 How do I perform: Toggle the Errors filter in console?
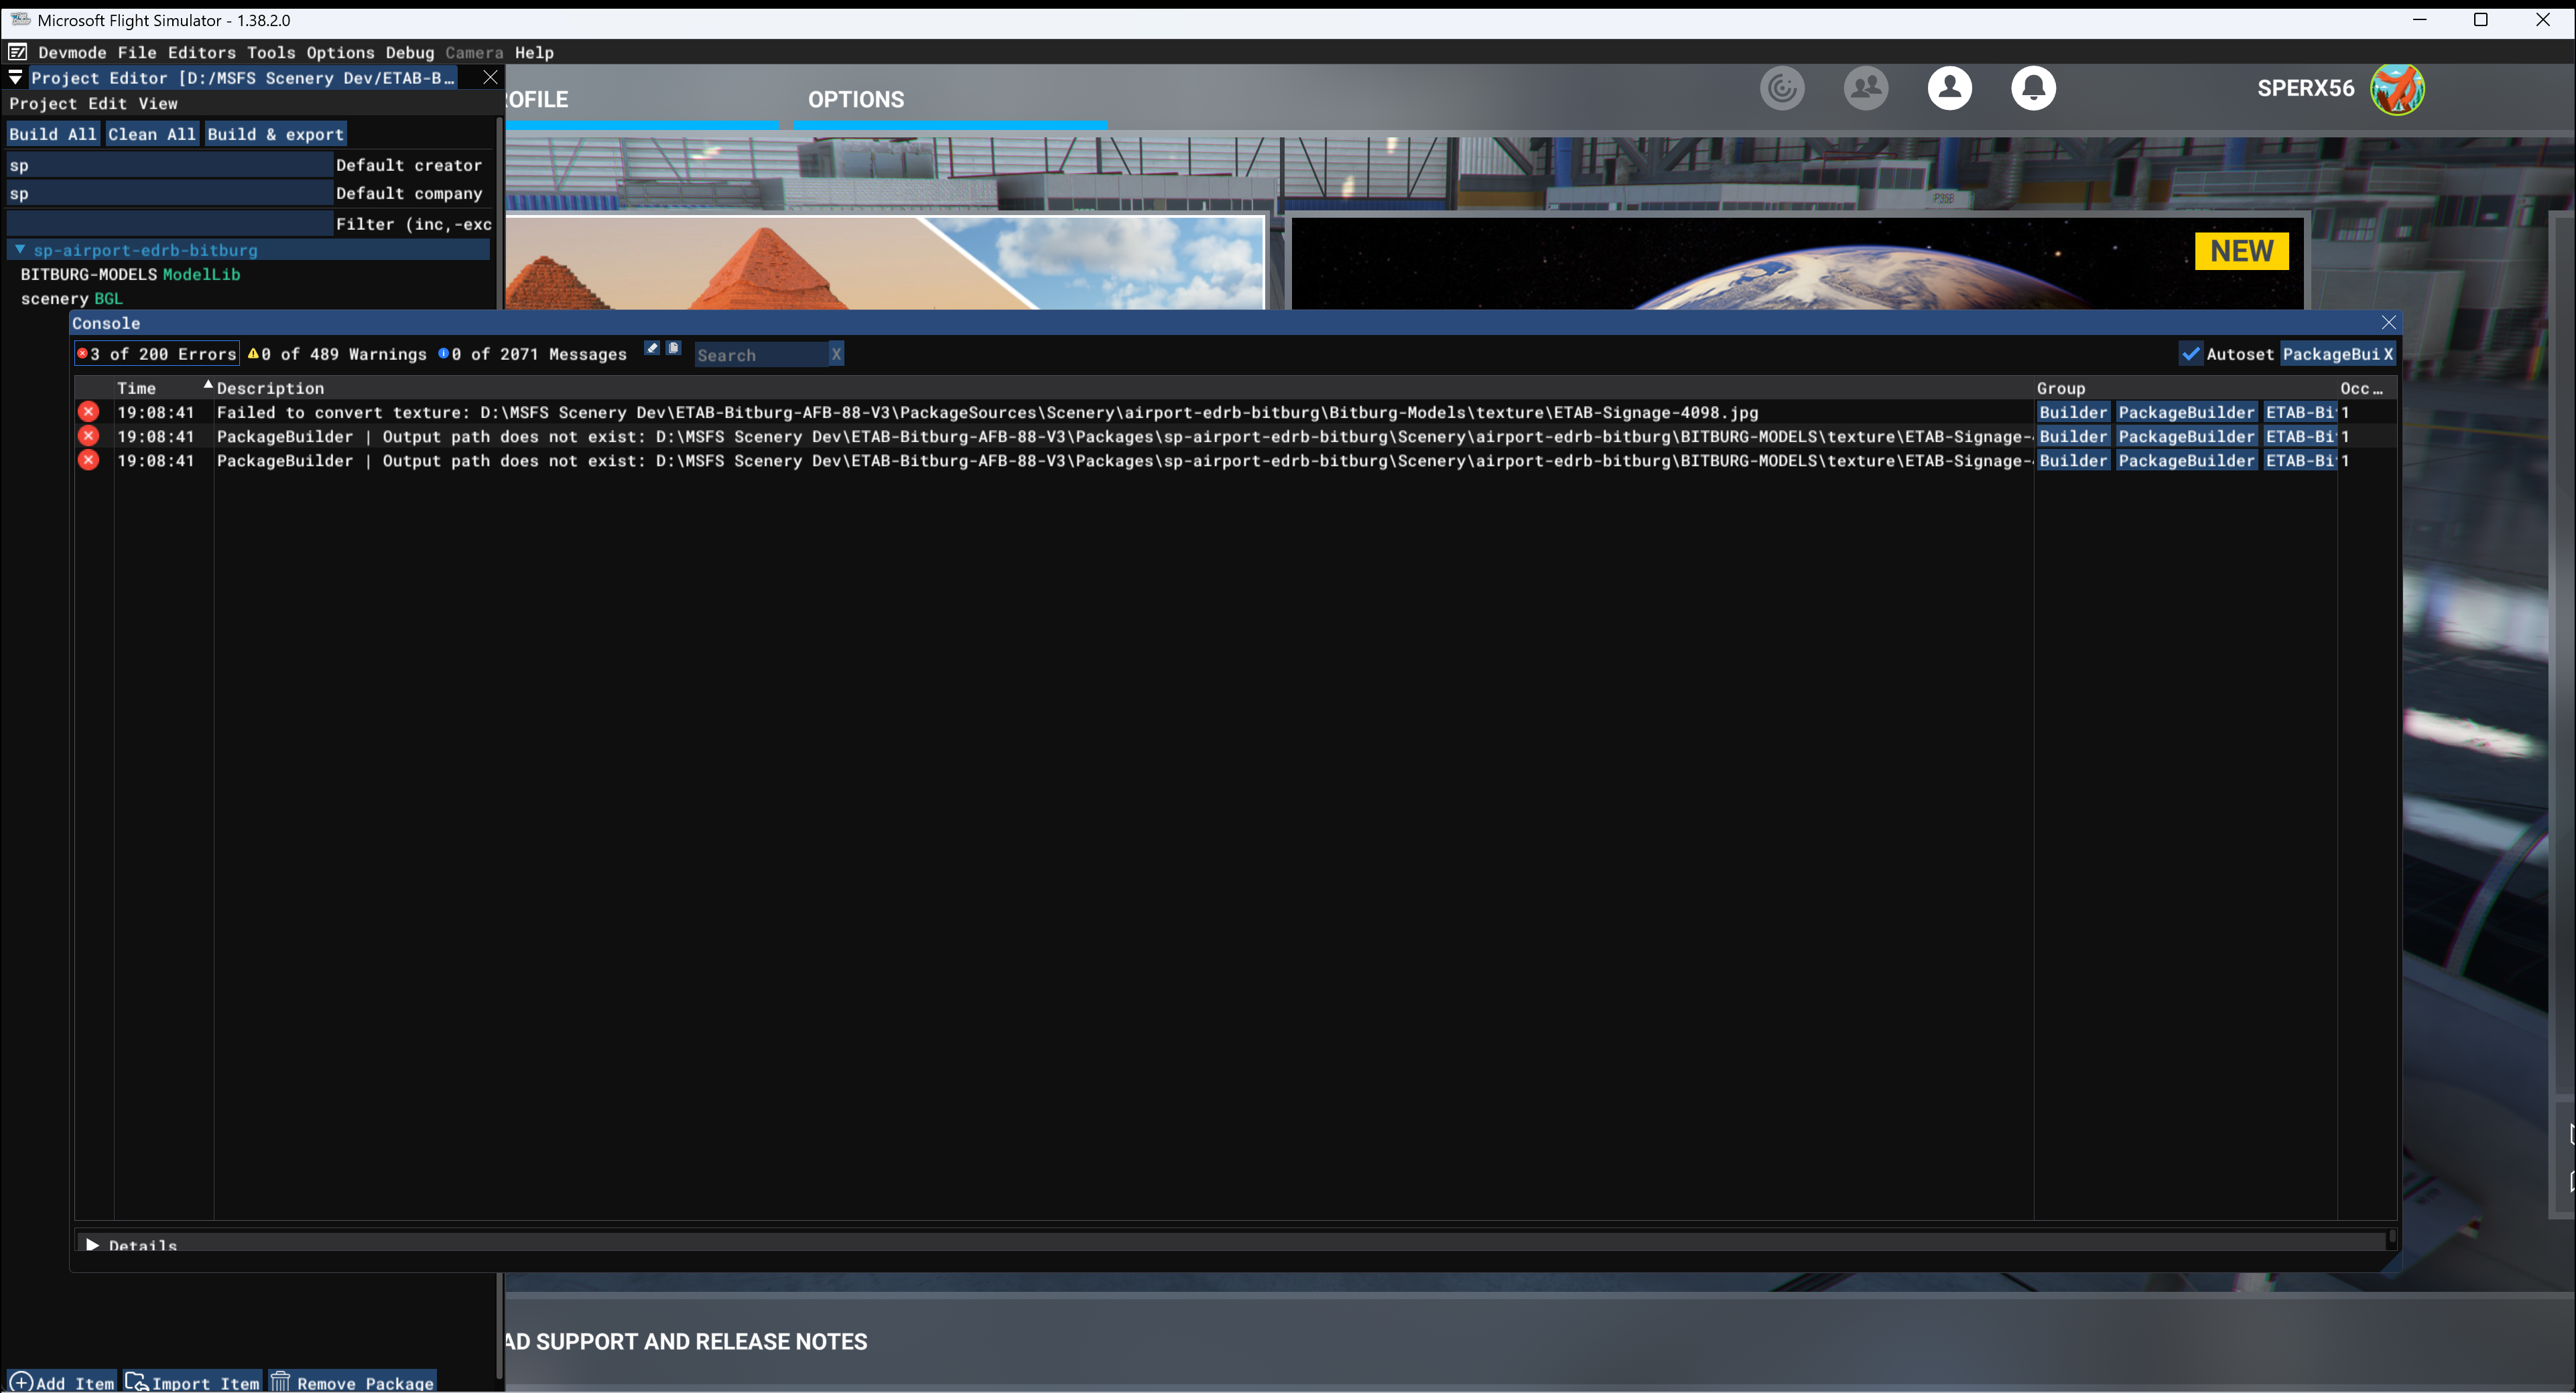(157, 354)
